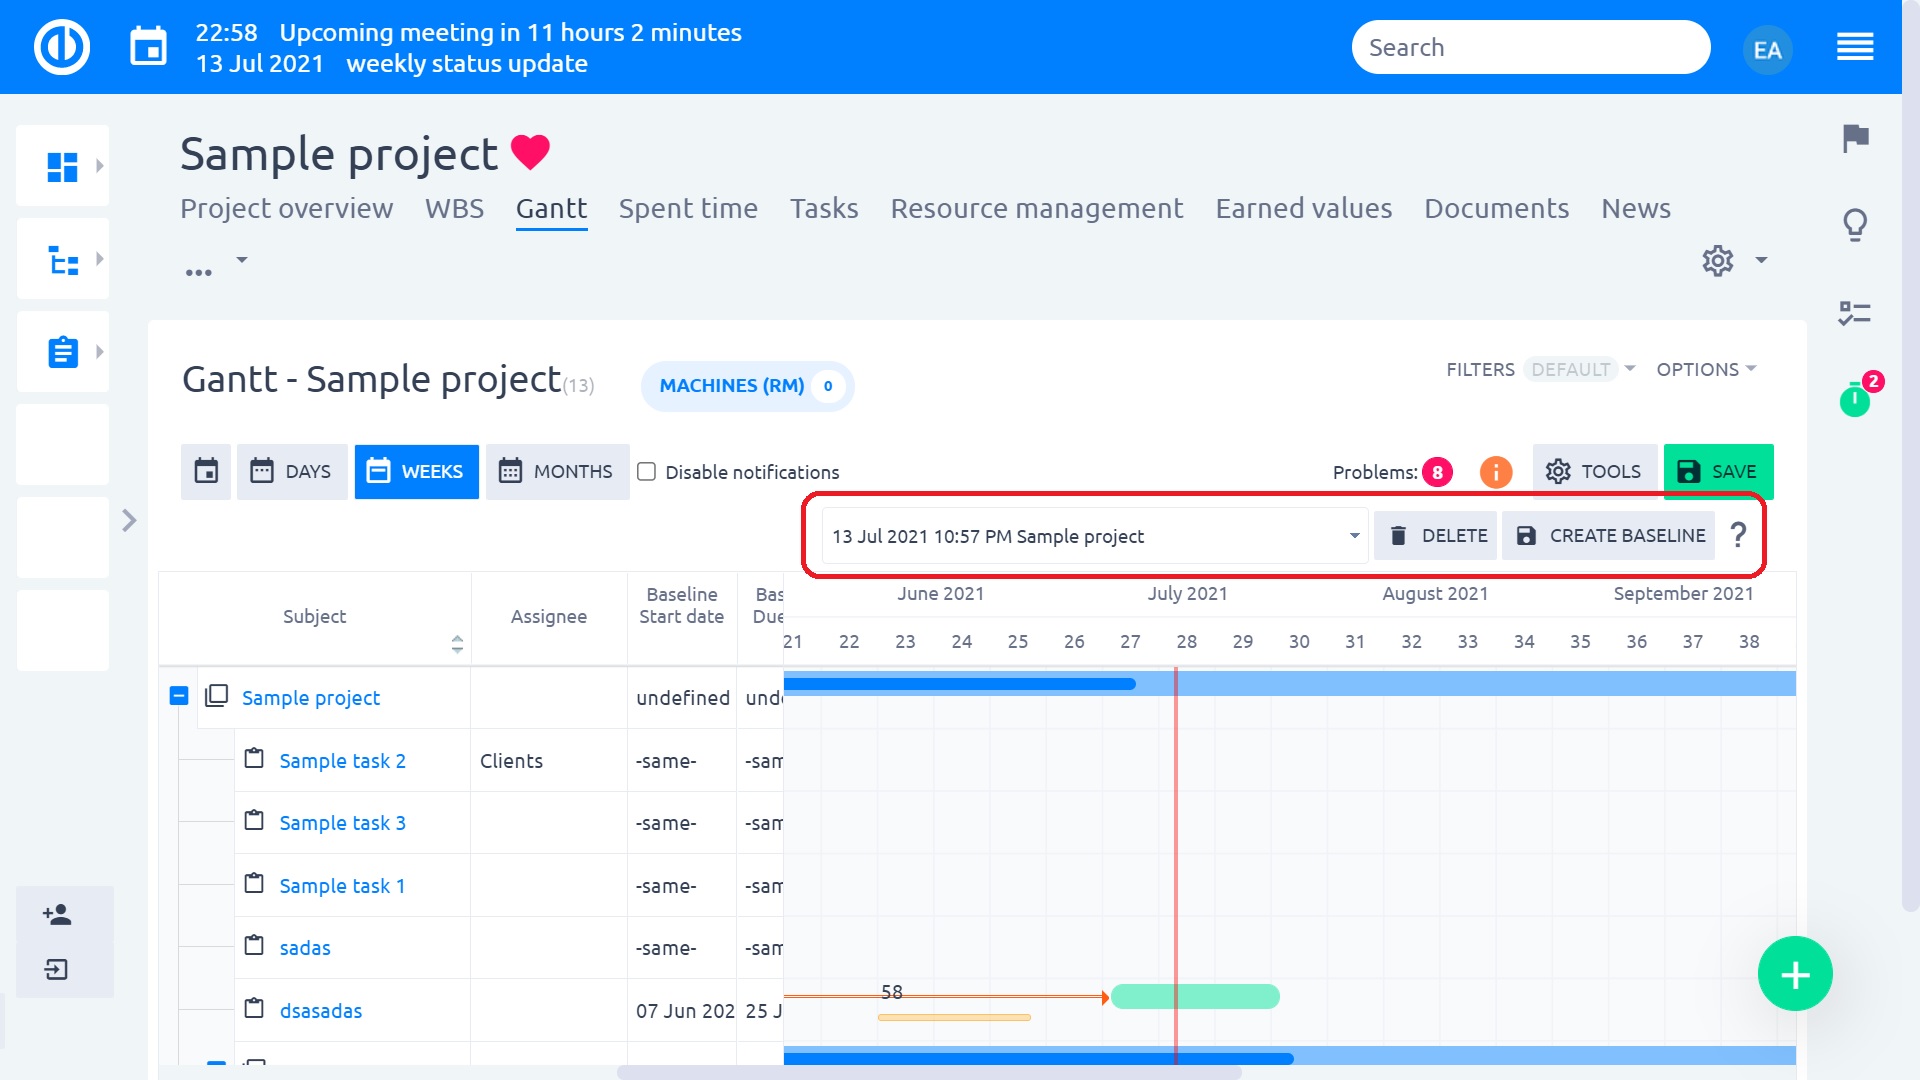Enable the Disable notifications checkbox
Screen dimensions: 1920x1080
647,472
